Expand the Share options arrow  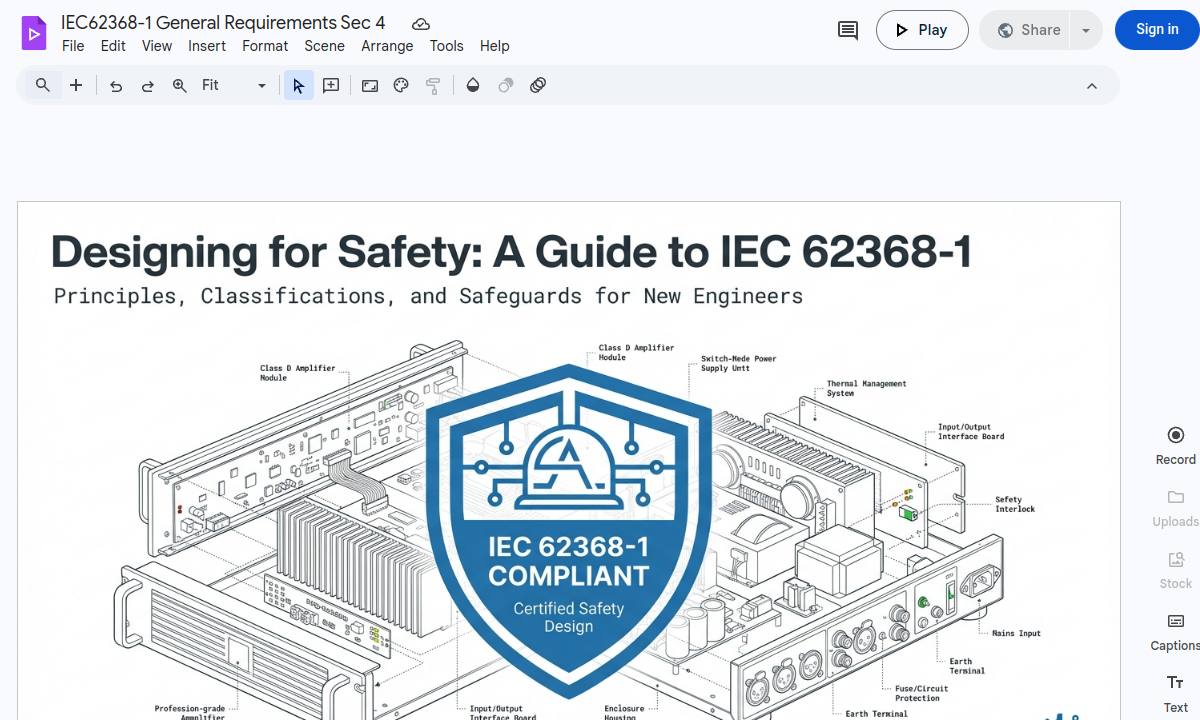click(x=1086, y=30)
